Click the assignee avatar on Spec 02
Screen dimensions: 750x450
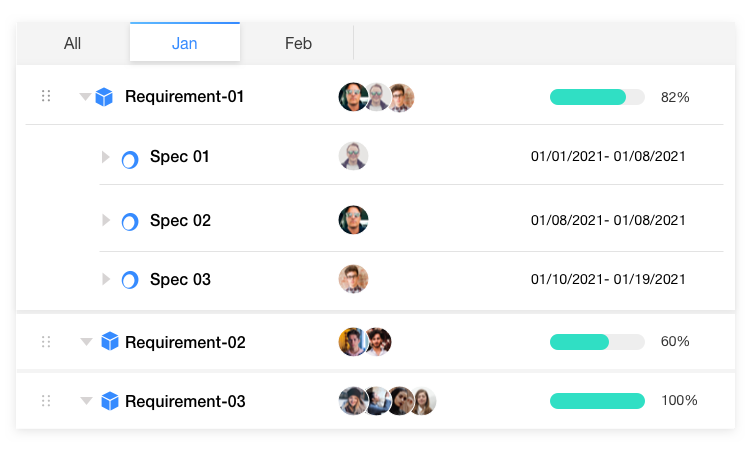pos(354,220)
